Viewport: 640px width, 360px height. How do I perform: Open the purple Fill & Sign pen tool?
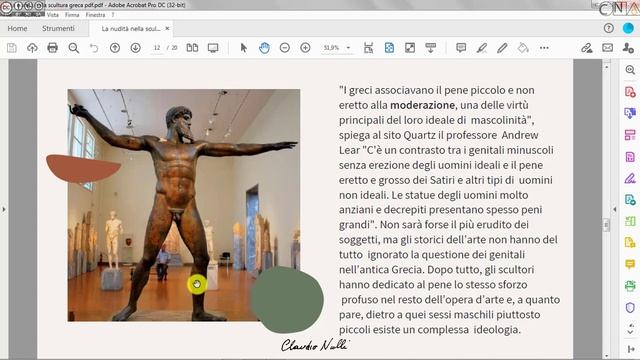click(x=630, y=178)
